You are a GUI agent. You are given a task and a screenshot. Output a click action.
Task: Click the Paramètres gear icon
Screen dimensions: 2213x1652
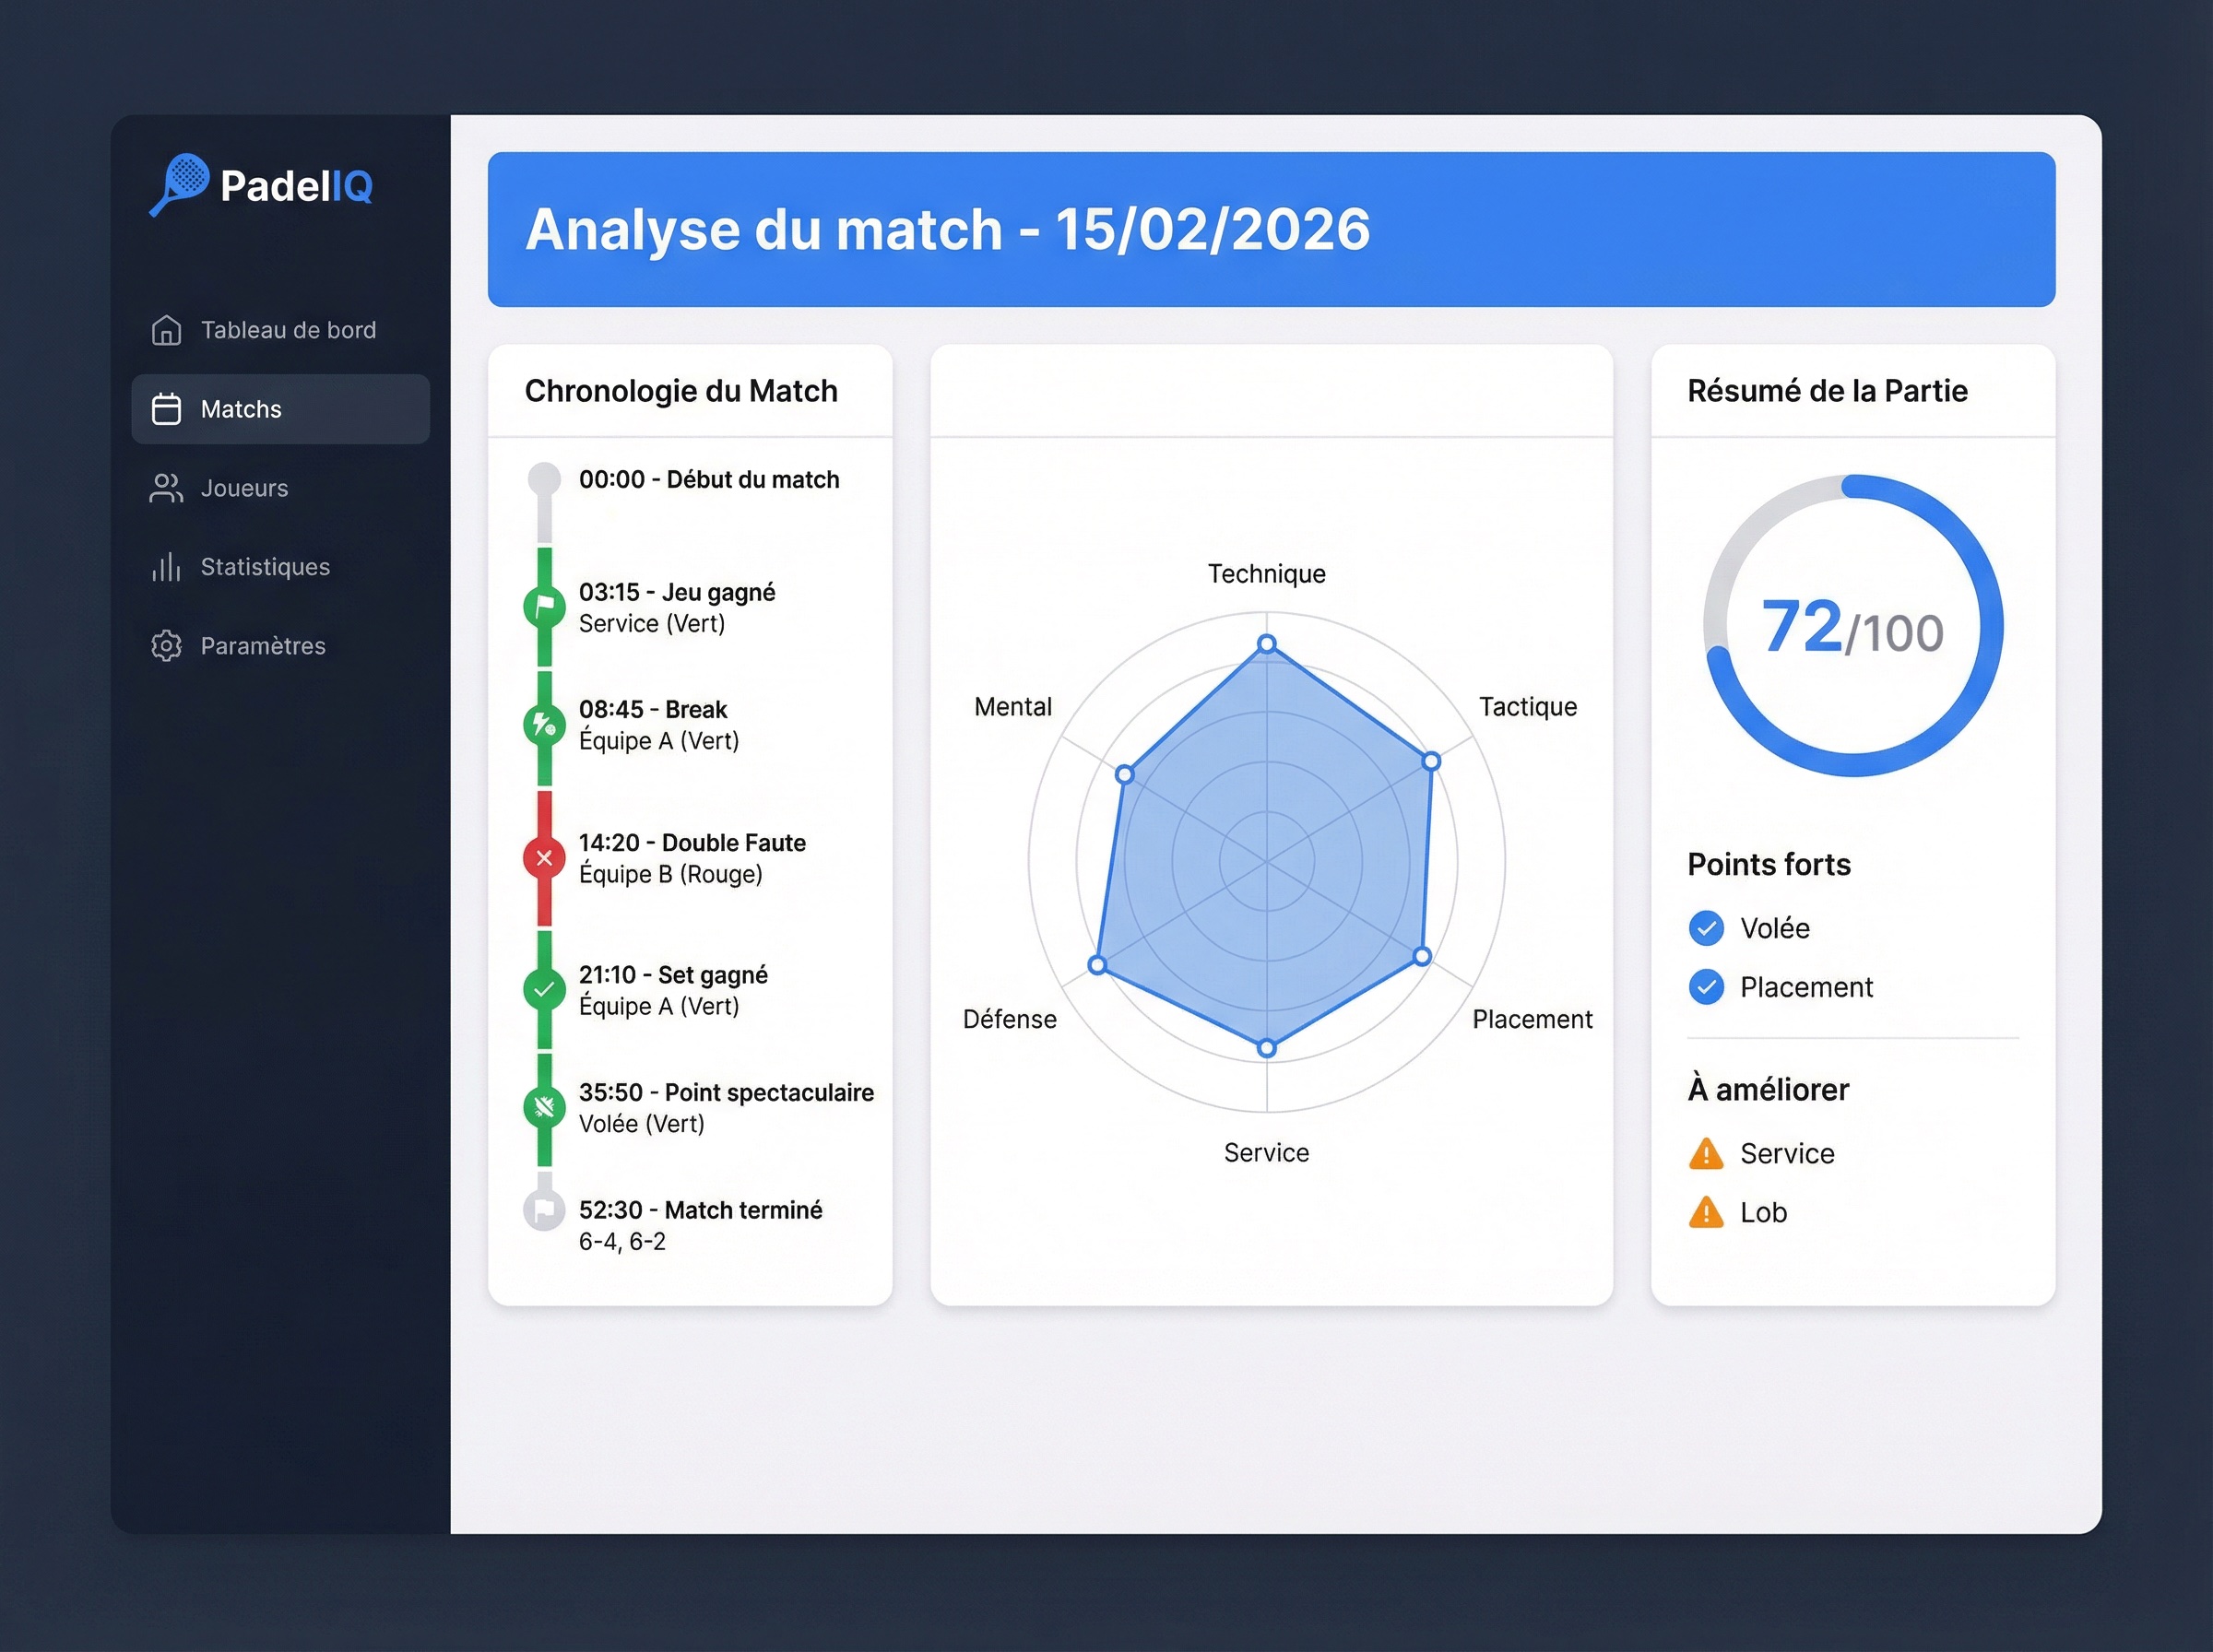click(165, 646)
